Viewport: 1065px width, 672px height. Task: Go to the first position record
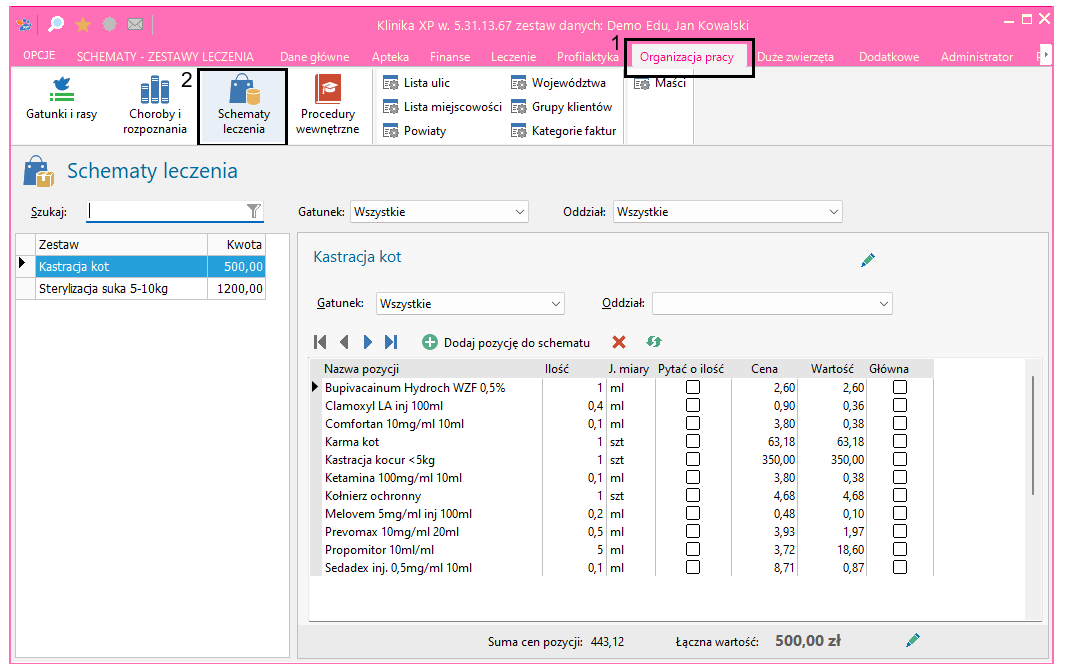(320, 342)
